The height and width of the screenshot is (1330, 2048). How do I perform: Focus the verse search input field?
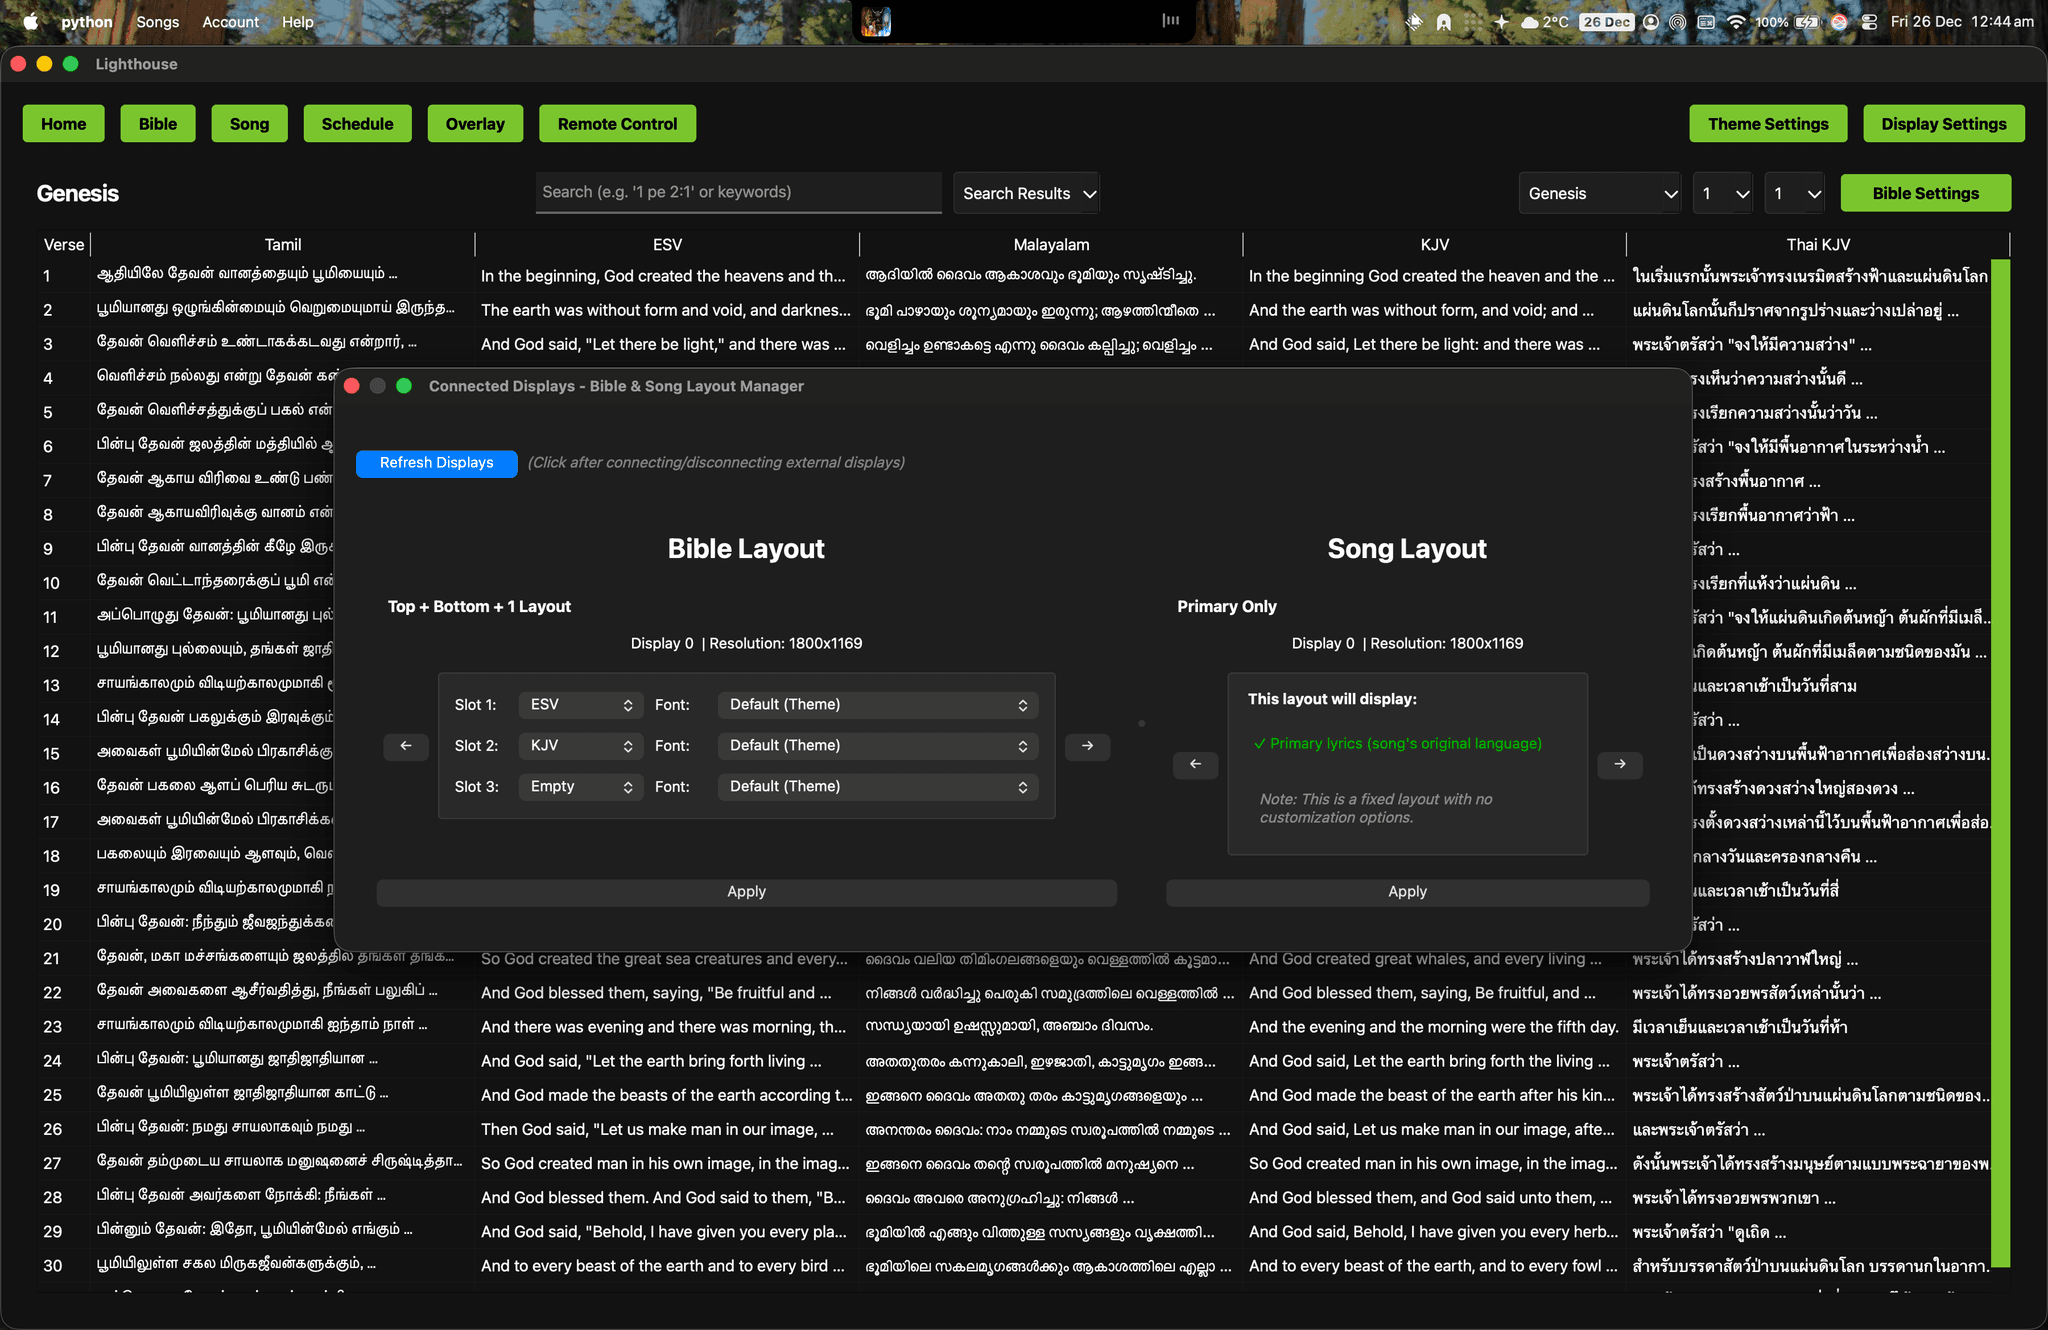[738, 192]
